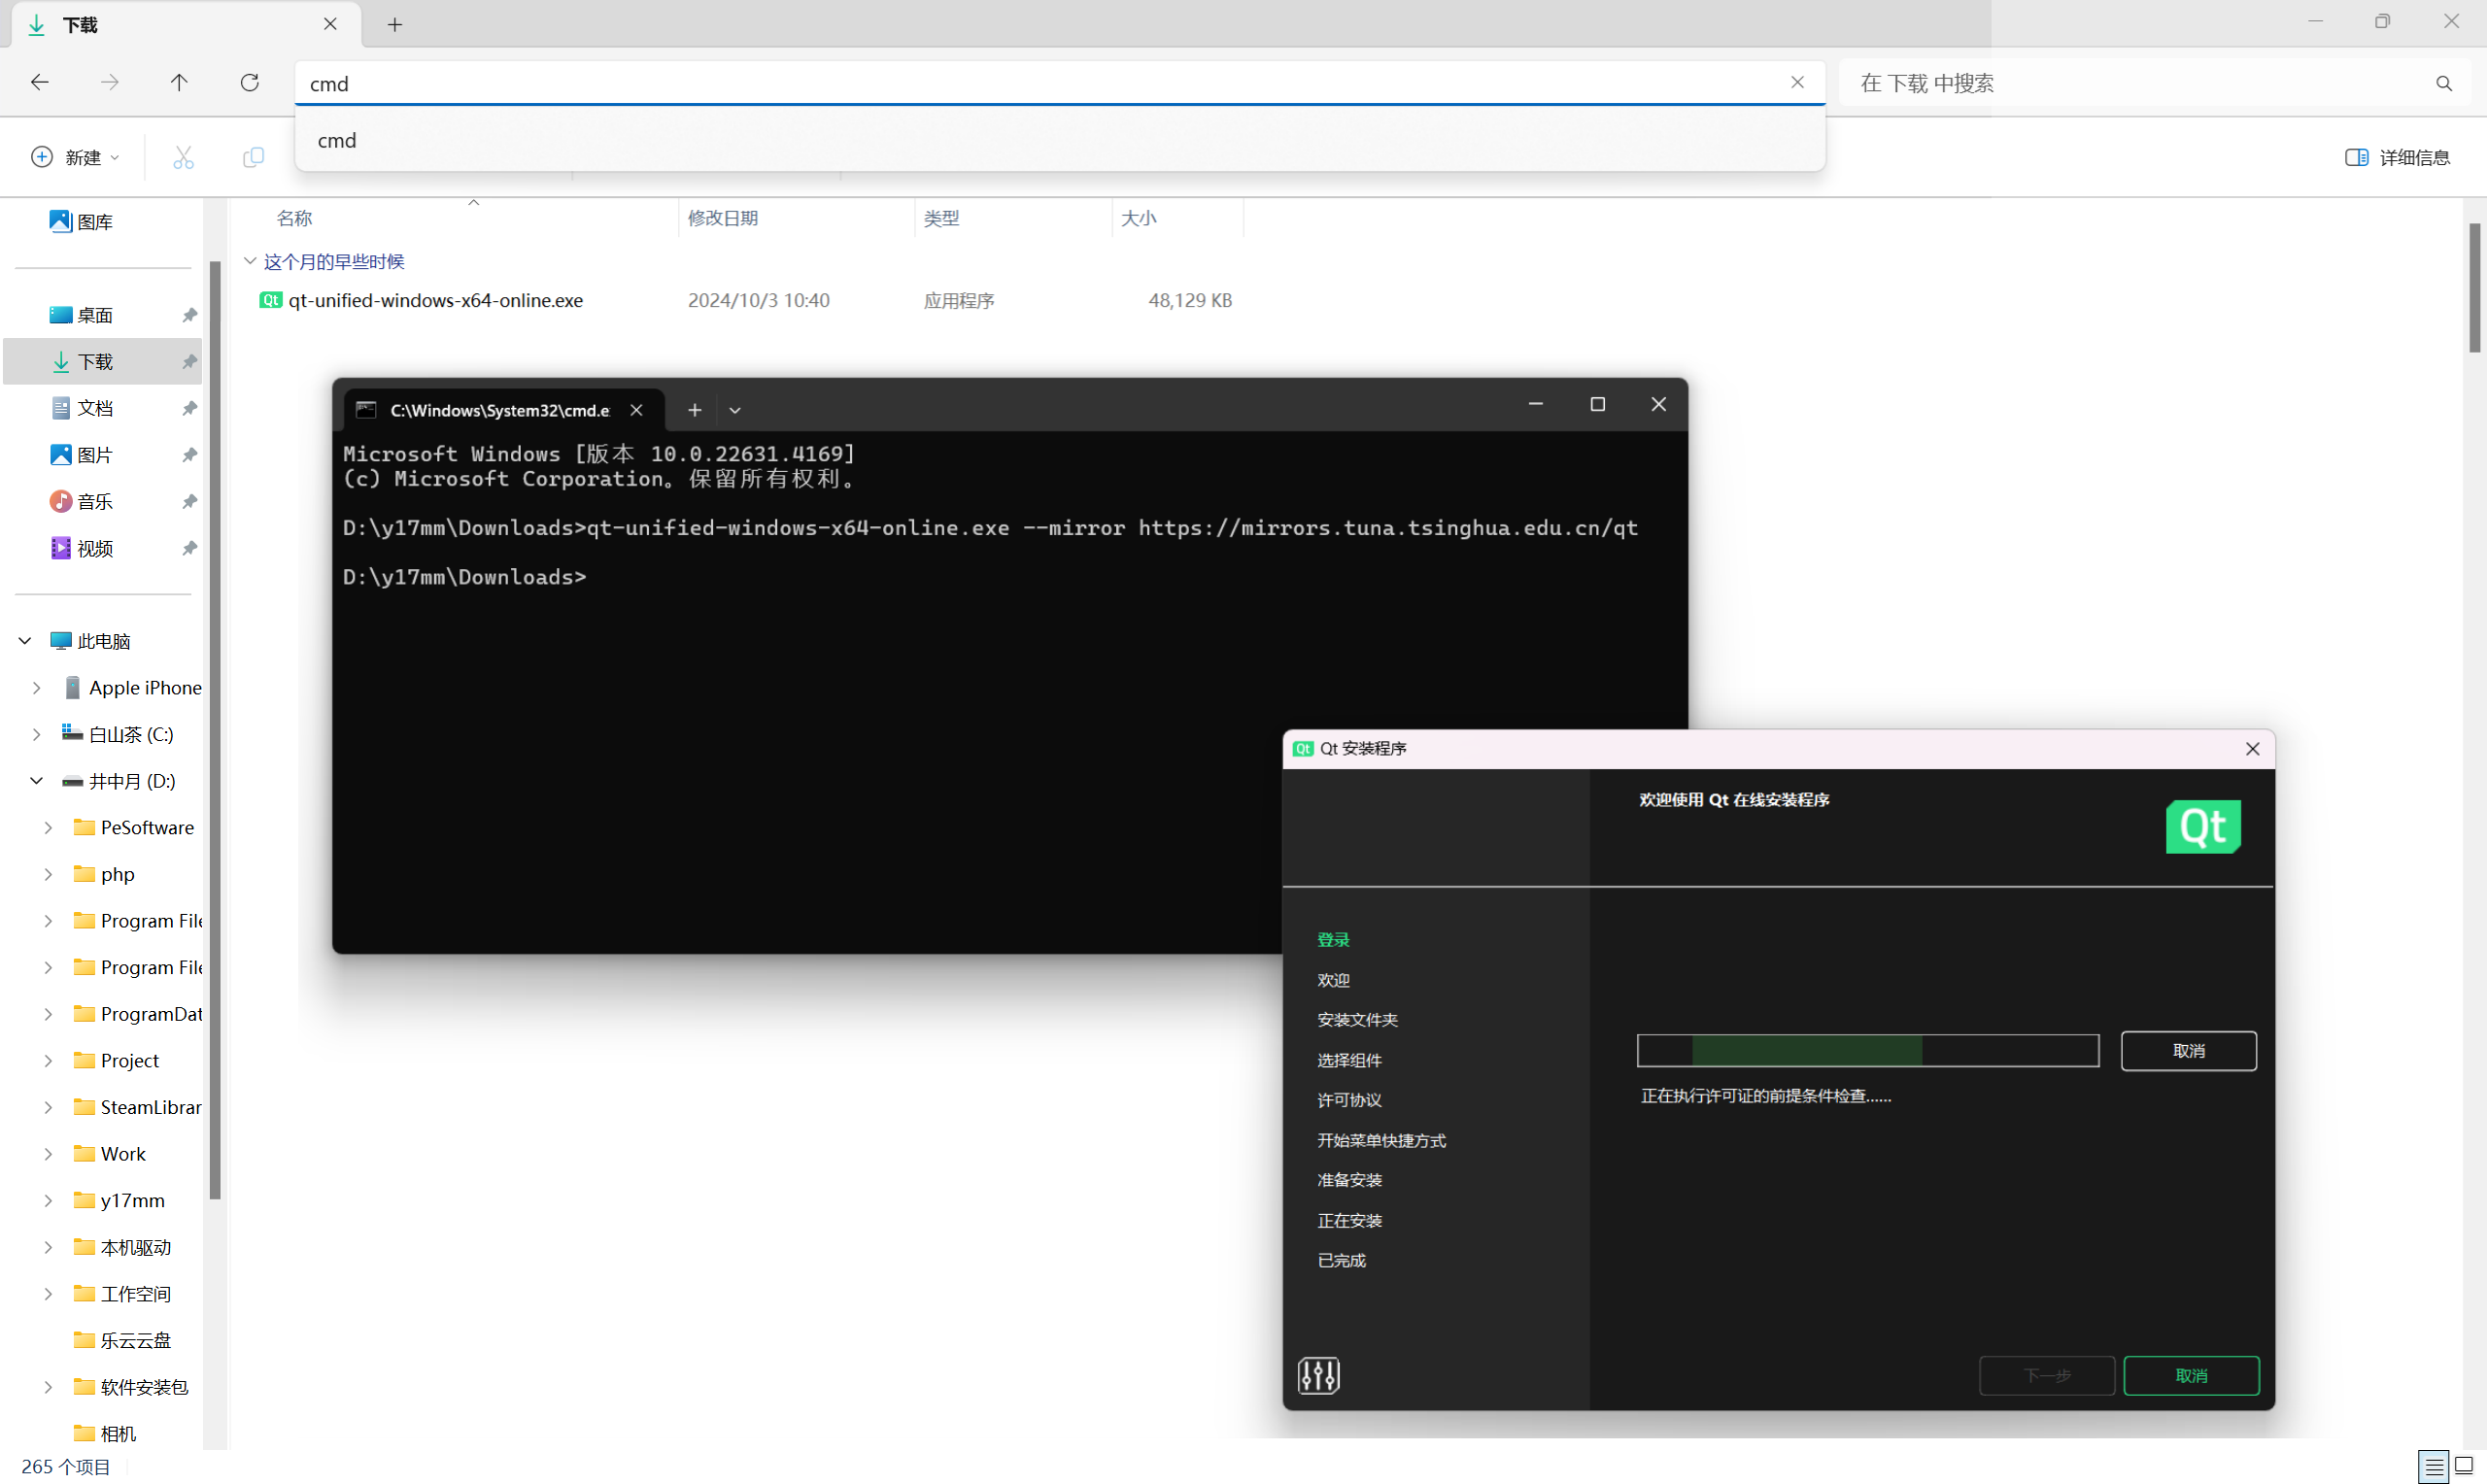Expand the Work folder node
2487x1484 pixels.
(48, 1154)
